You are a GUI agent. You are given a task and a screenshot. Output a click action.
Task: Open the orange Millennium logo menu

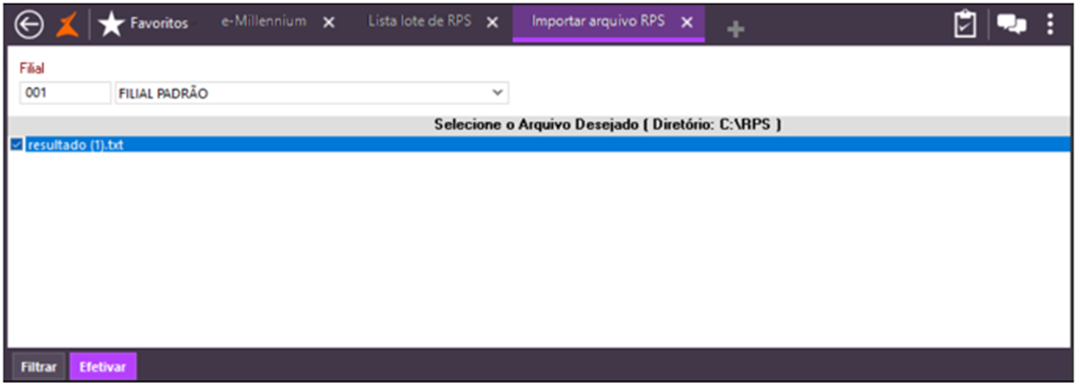click(x=67, y=25)
